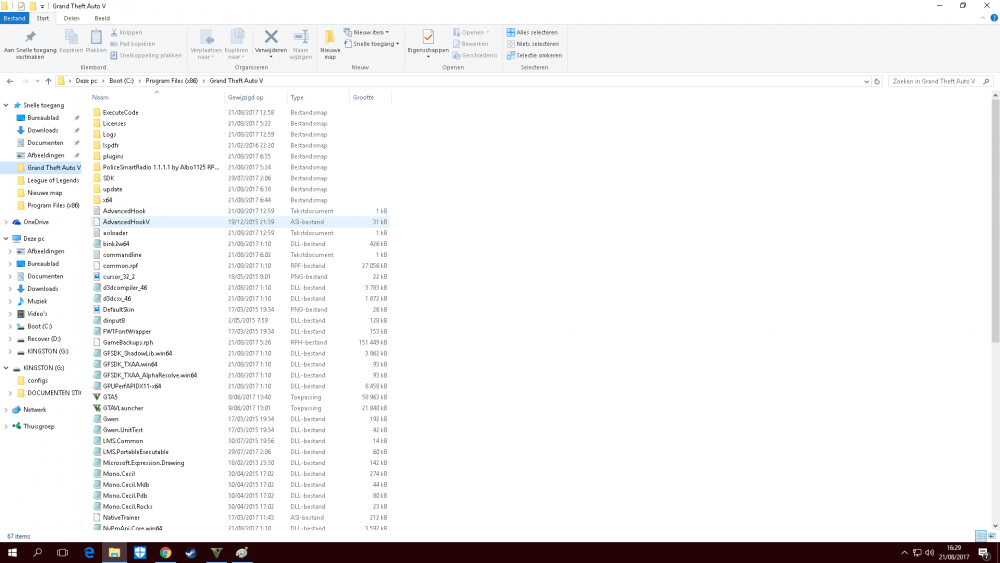Click Pad kopiëren in ribbon
The image size is (1000, 563).
(133, 44)
